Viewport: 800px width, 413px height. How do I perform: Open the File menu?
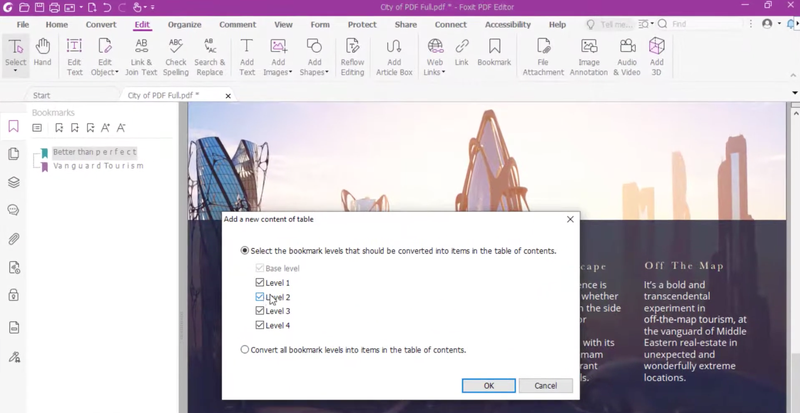point(22,25)
